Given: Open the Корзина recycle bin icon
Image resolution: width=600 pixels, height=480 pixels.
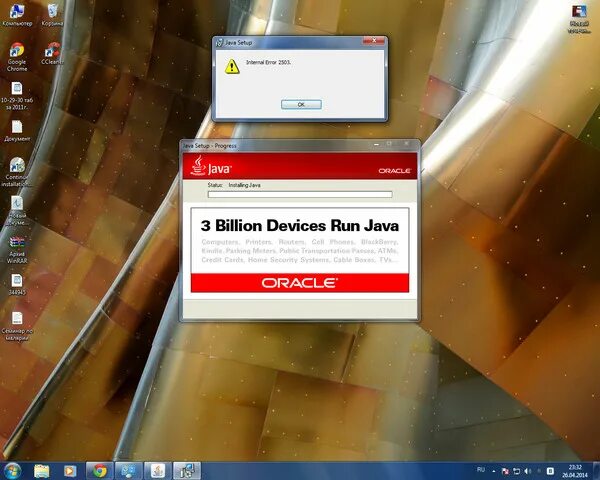Looking at the screenshot, I should coord(52,15).
